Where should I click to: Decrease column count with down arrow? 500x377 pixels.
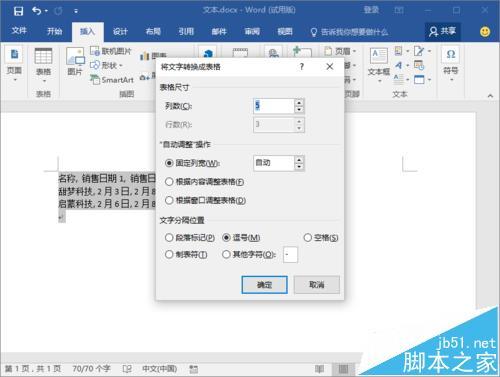[299, 110]
